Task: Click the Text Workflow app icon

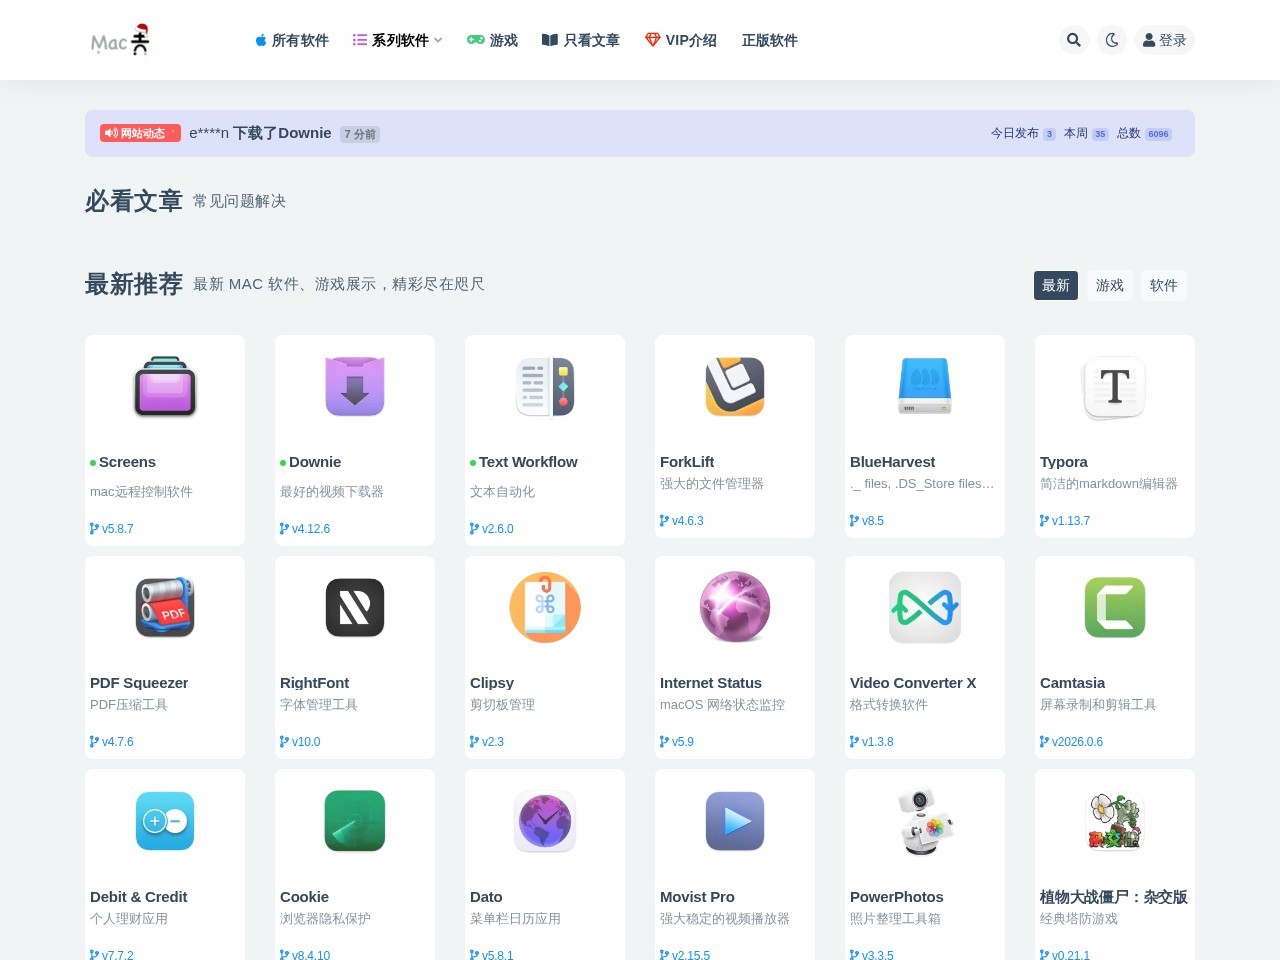Action: pos(545,386)
